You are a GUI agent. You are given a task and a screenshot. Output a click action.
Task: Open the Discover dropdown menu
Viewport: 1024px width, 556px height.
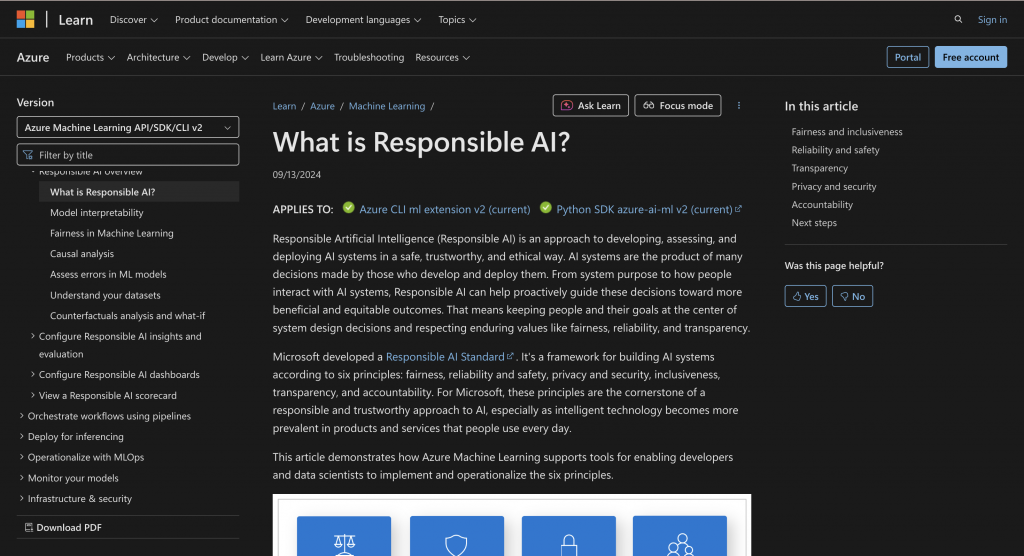click(x=134, y=20)
